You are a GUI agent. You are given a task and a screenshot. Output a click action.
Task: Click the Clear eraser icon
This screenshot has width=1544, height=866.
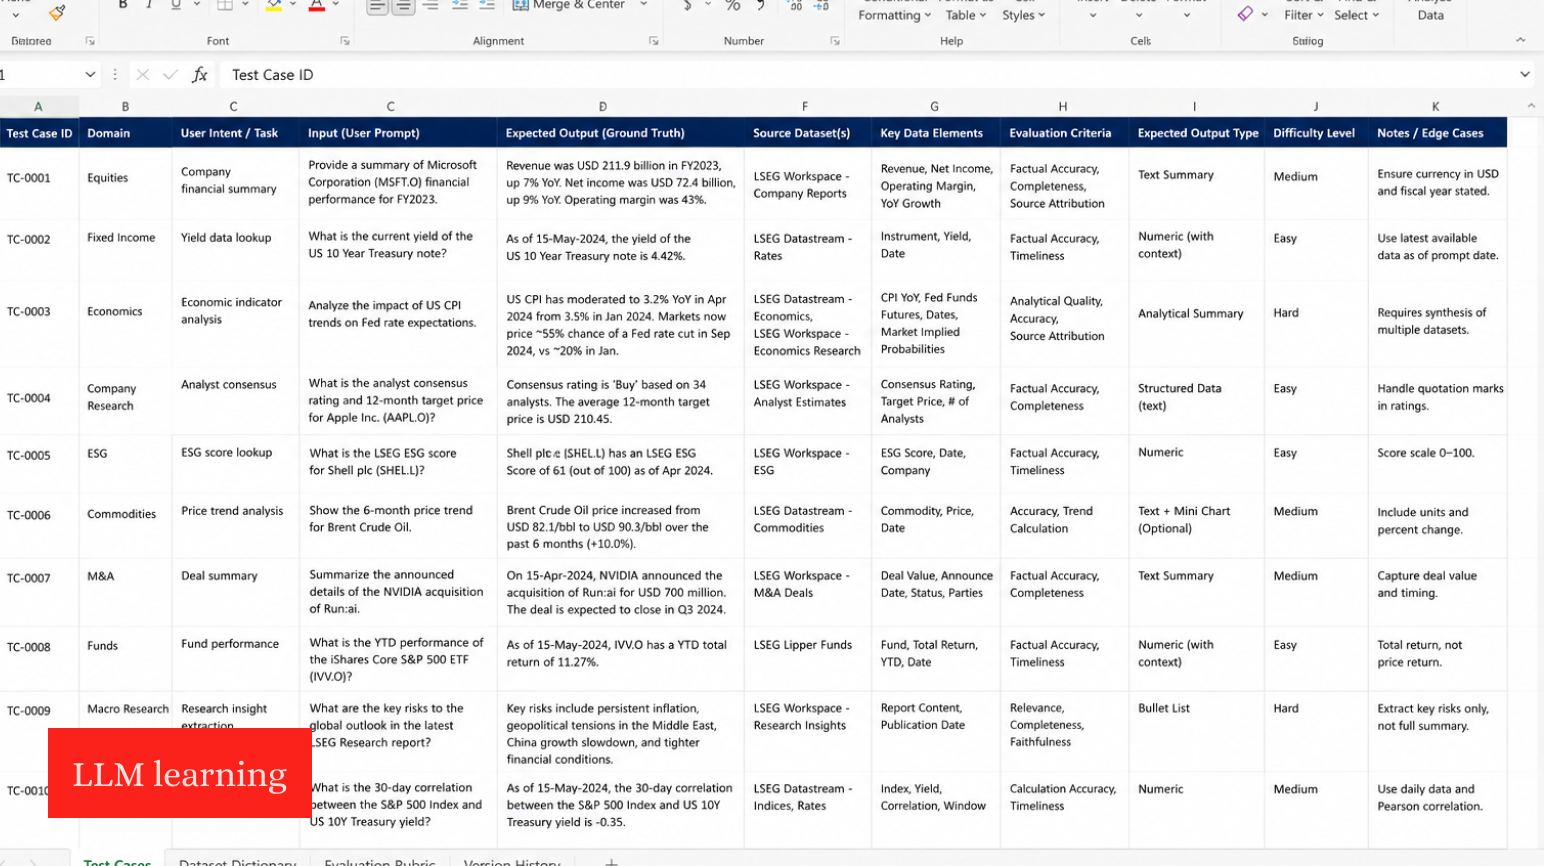pos(1245,13)
